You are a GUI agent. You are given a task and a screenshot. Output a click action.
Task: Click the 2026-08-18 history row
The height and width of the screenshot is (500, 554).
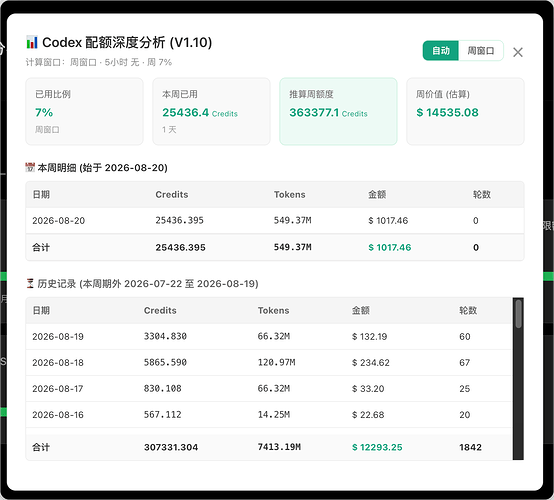[x=269, y=363]
